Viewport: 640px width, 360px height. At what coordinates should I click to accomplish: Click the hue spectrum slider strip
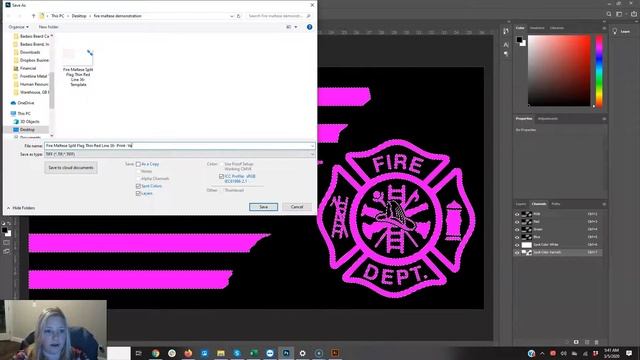click(599, 71)
